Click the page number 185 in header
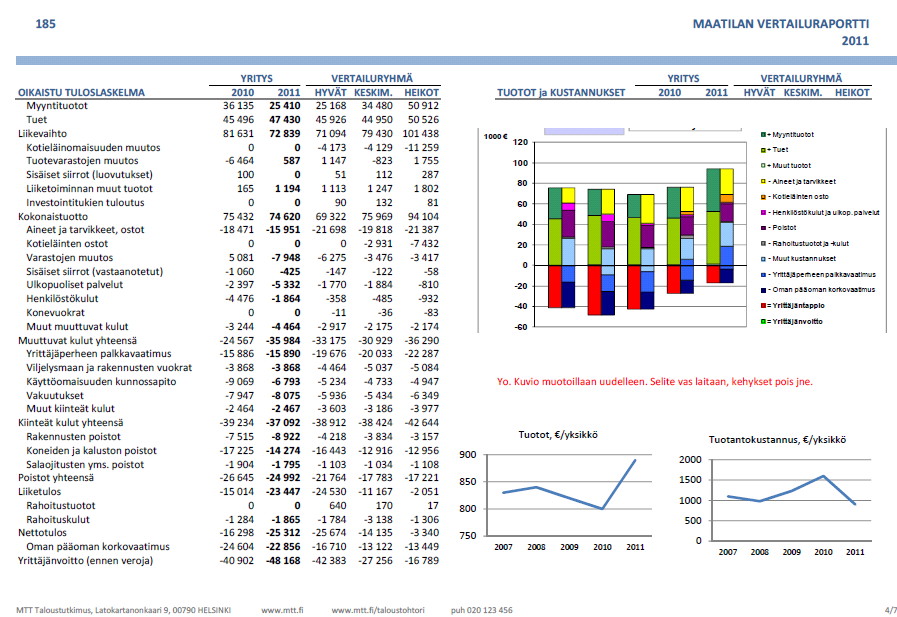Image resolution: width=897 pixels, height=617 pixels. click(x=46, y=24)
